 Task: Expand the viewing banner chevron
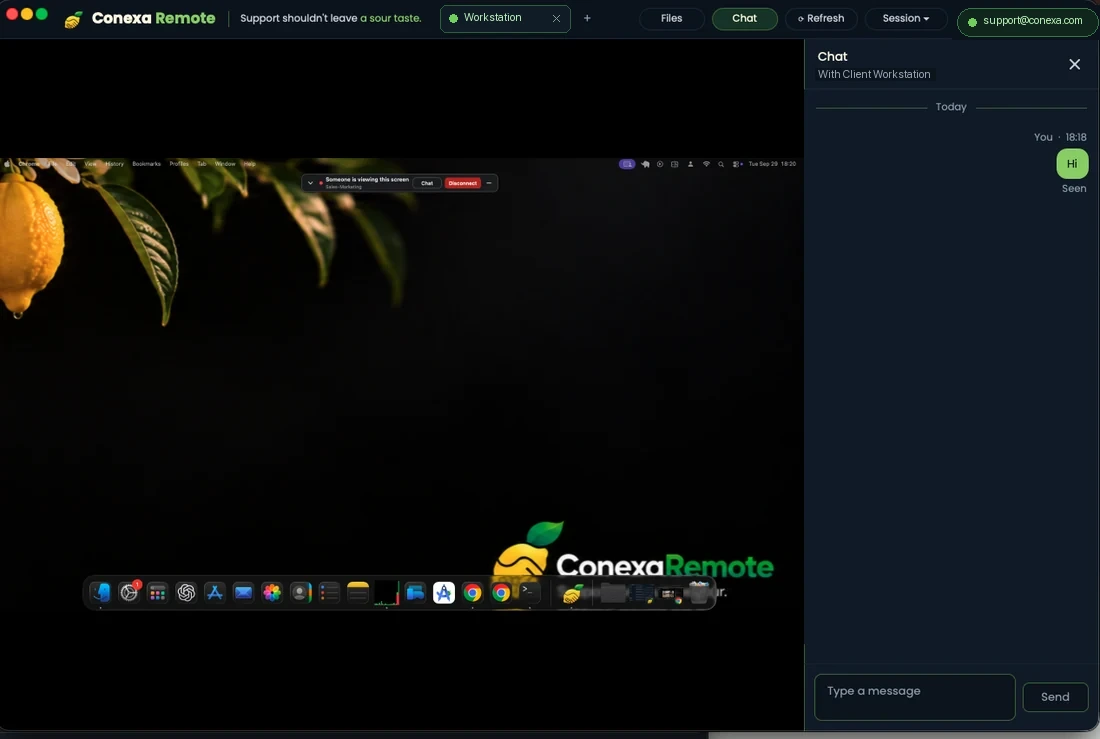coord(310,183)
